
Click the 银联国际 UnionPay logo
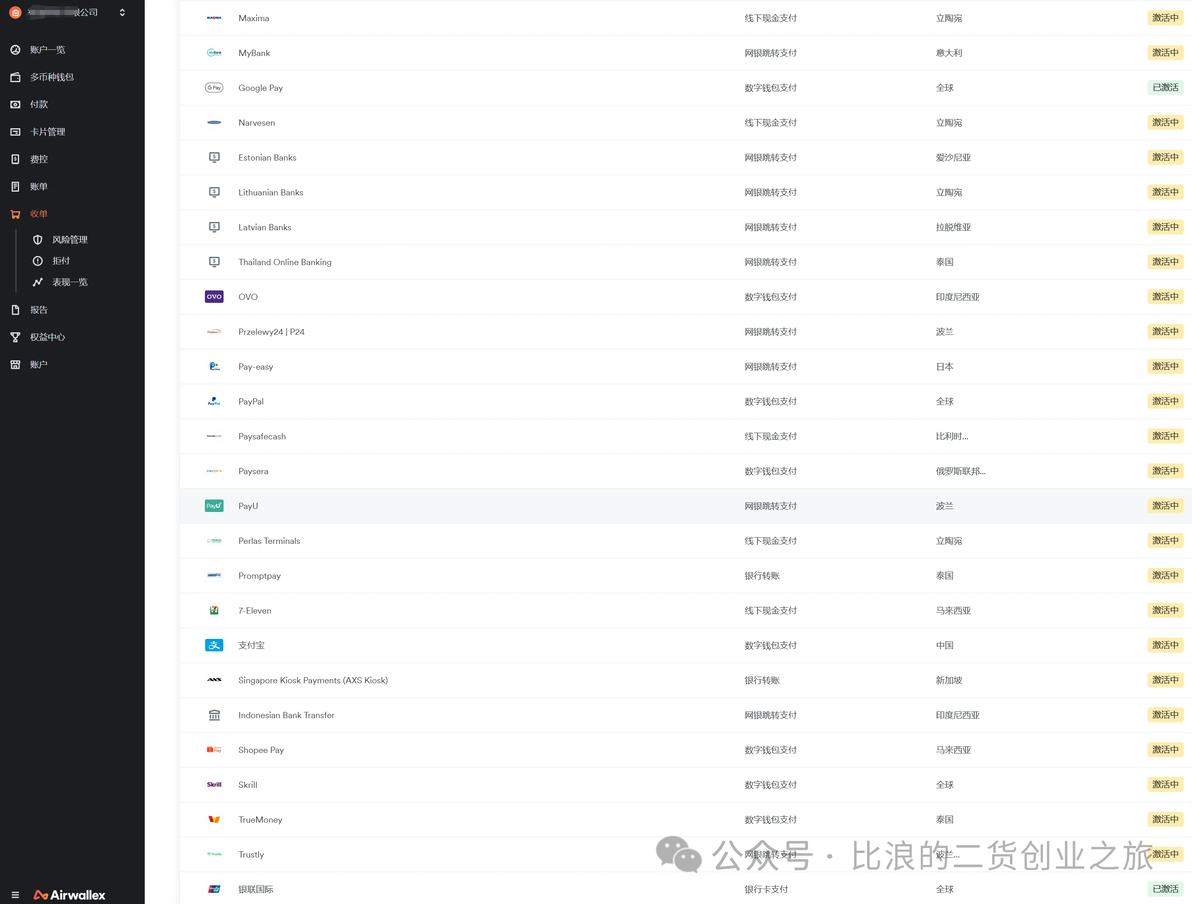[214, 889]
